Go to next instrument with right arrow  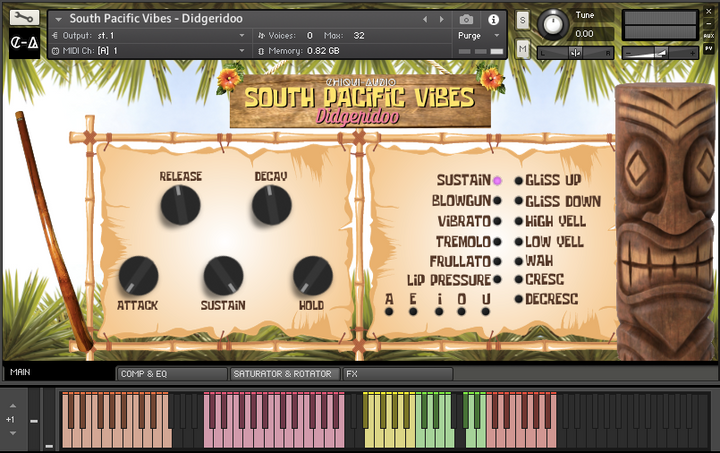tap(442, 19)
